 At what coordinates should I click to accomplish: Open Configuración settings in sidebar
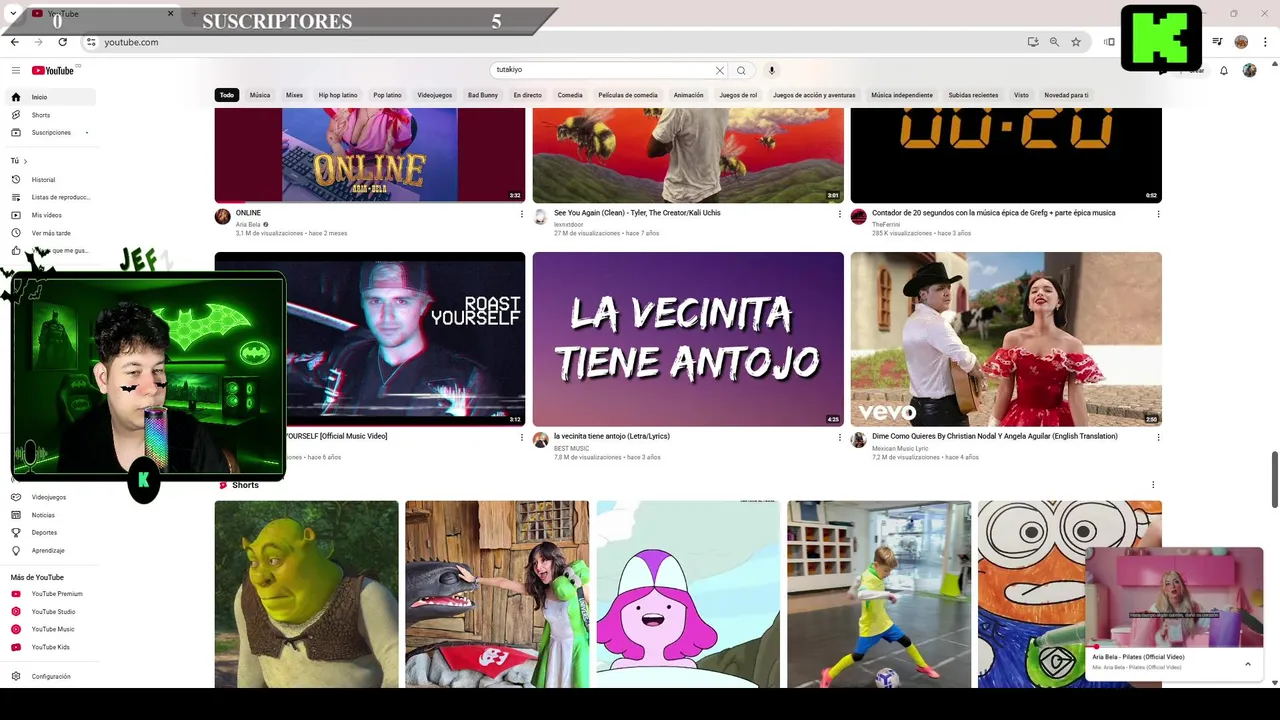click(x=52, y=677)
